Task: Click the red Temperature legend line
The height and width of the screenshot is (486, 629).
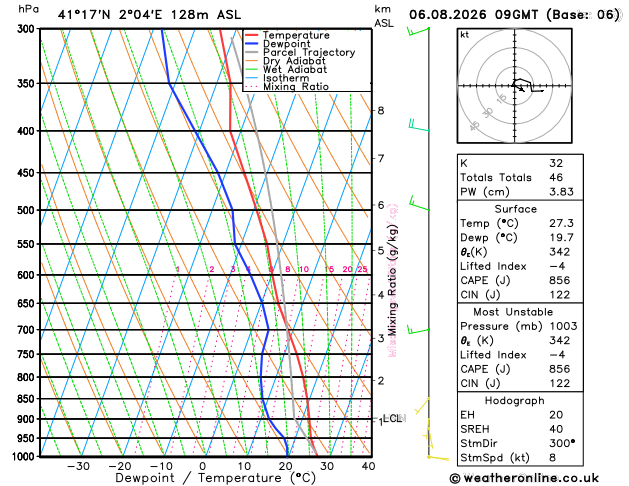Action: (252, 35)
